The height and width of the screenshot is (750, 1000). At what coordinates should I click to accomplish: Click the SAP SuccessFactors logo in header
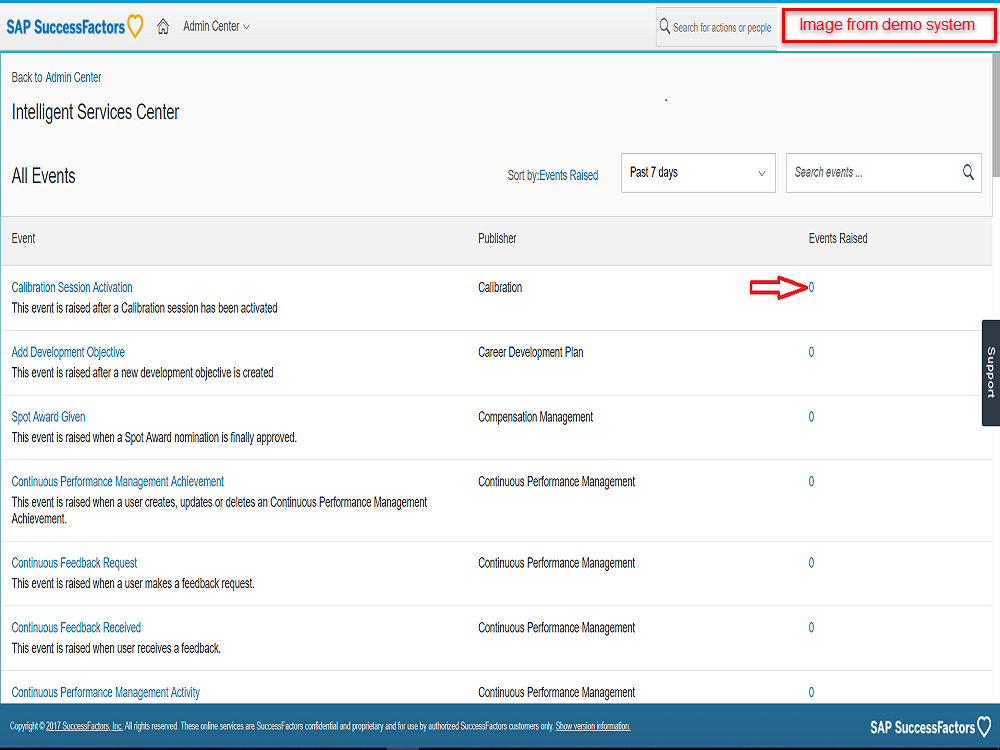[x=75, y=27]
